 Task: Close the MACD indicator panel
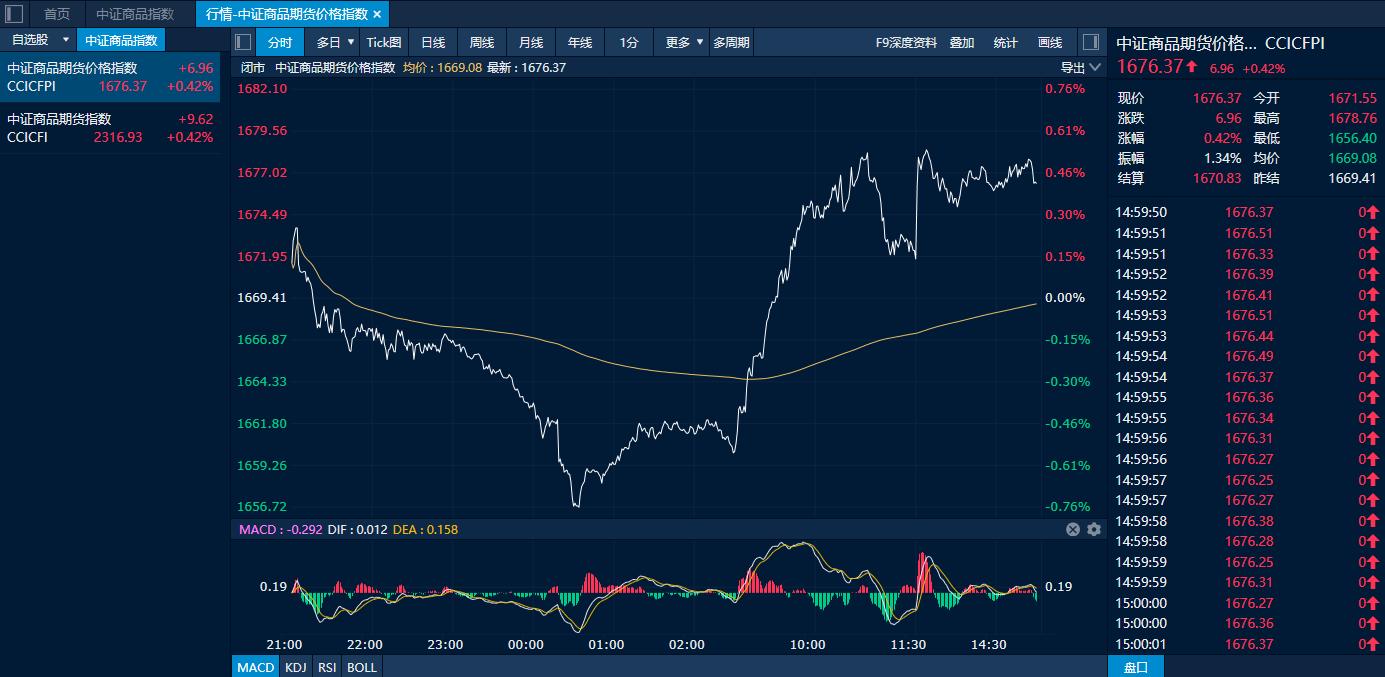1073,529
